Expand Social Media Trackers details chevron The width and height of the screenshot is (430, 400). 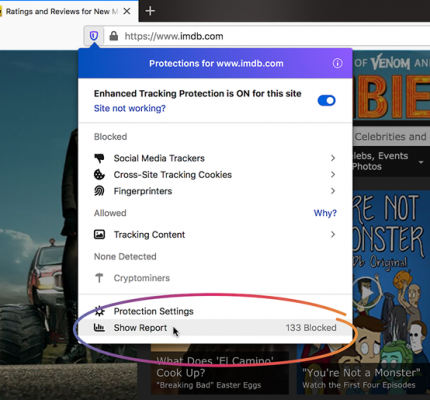[x=333, y=158]
